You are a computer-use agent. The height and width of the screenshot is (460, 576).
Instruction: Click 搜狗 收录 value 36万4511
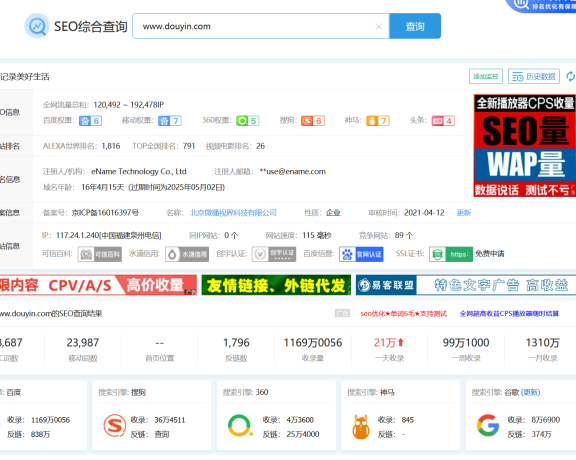tap(170, 420)
